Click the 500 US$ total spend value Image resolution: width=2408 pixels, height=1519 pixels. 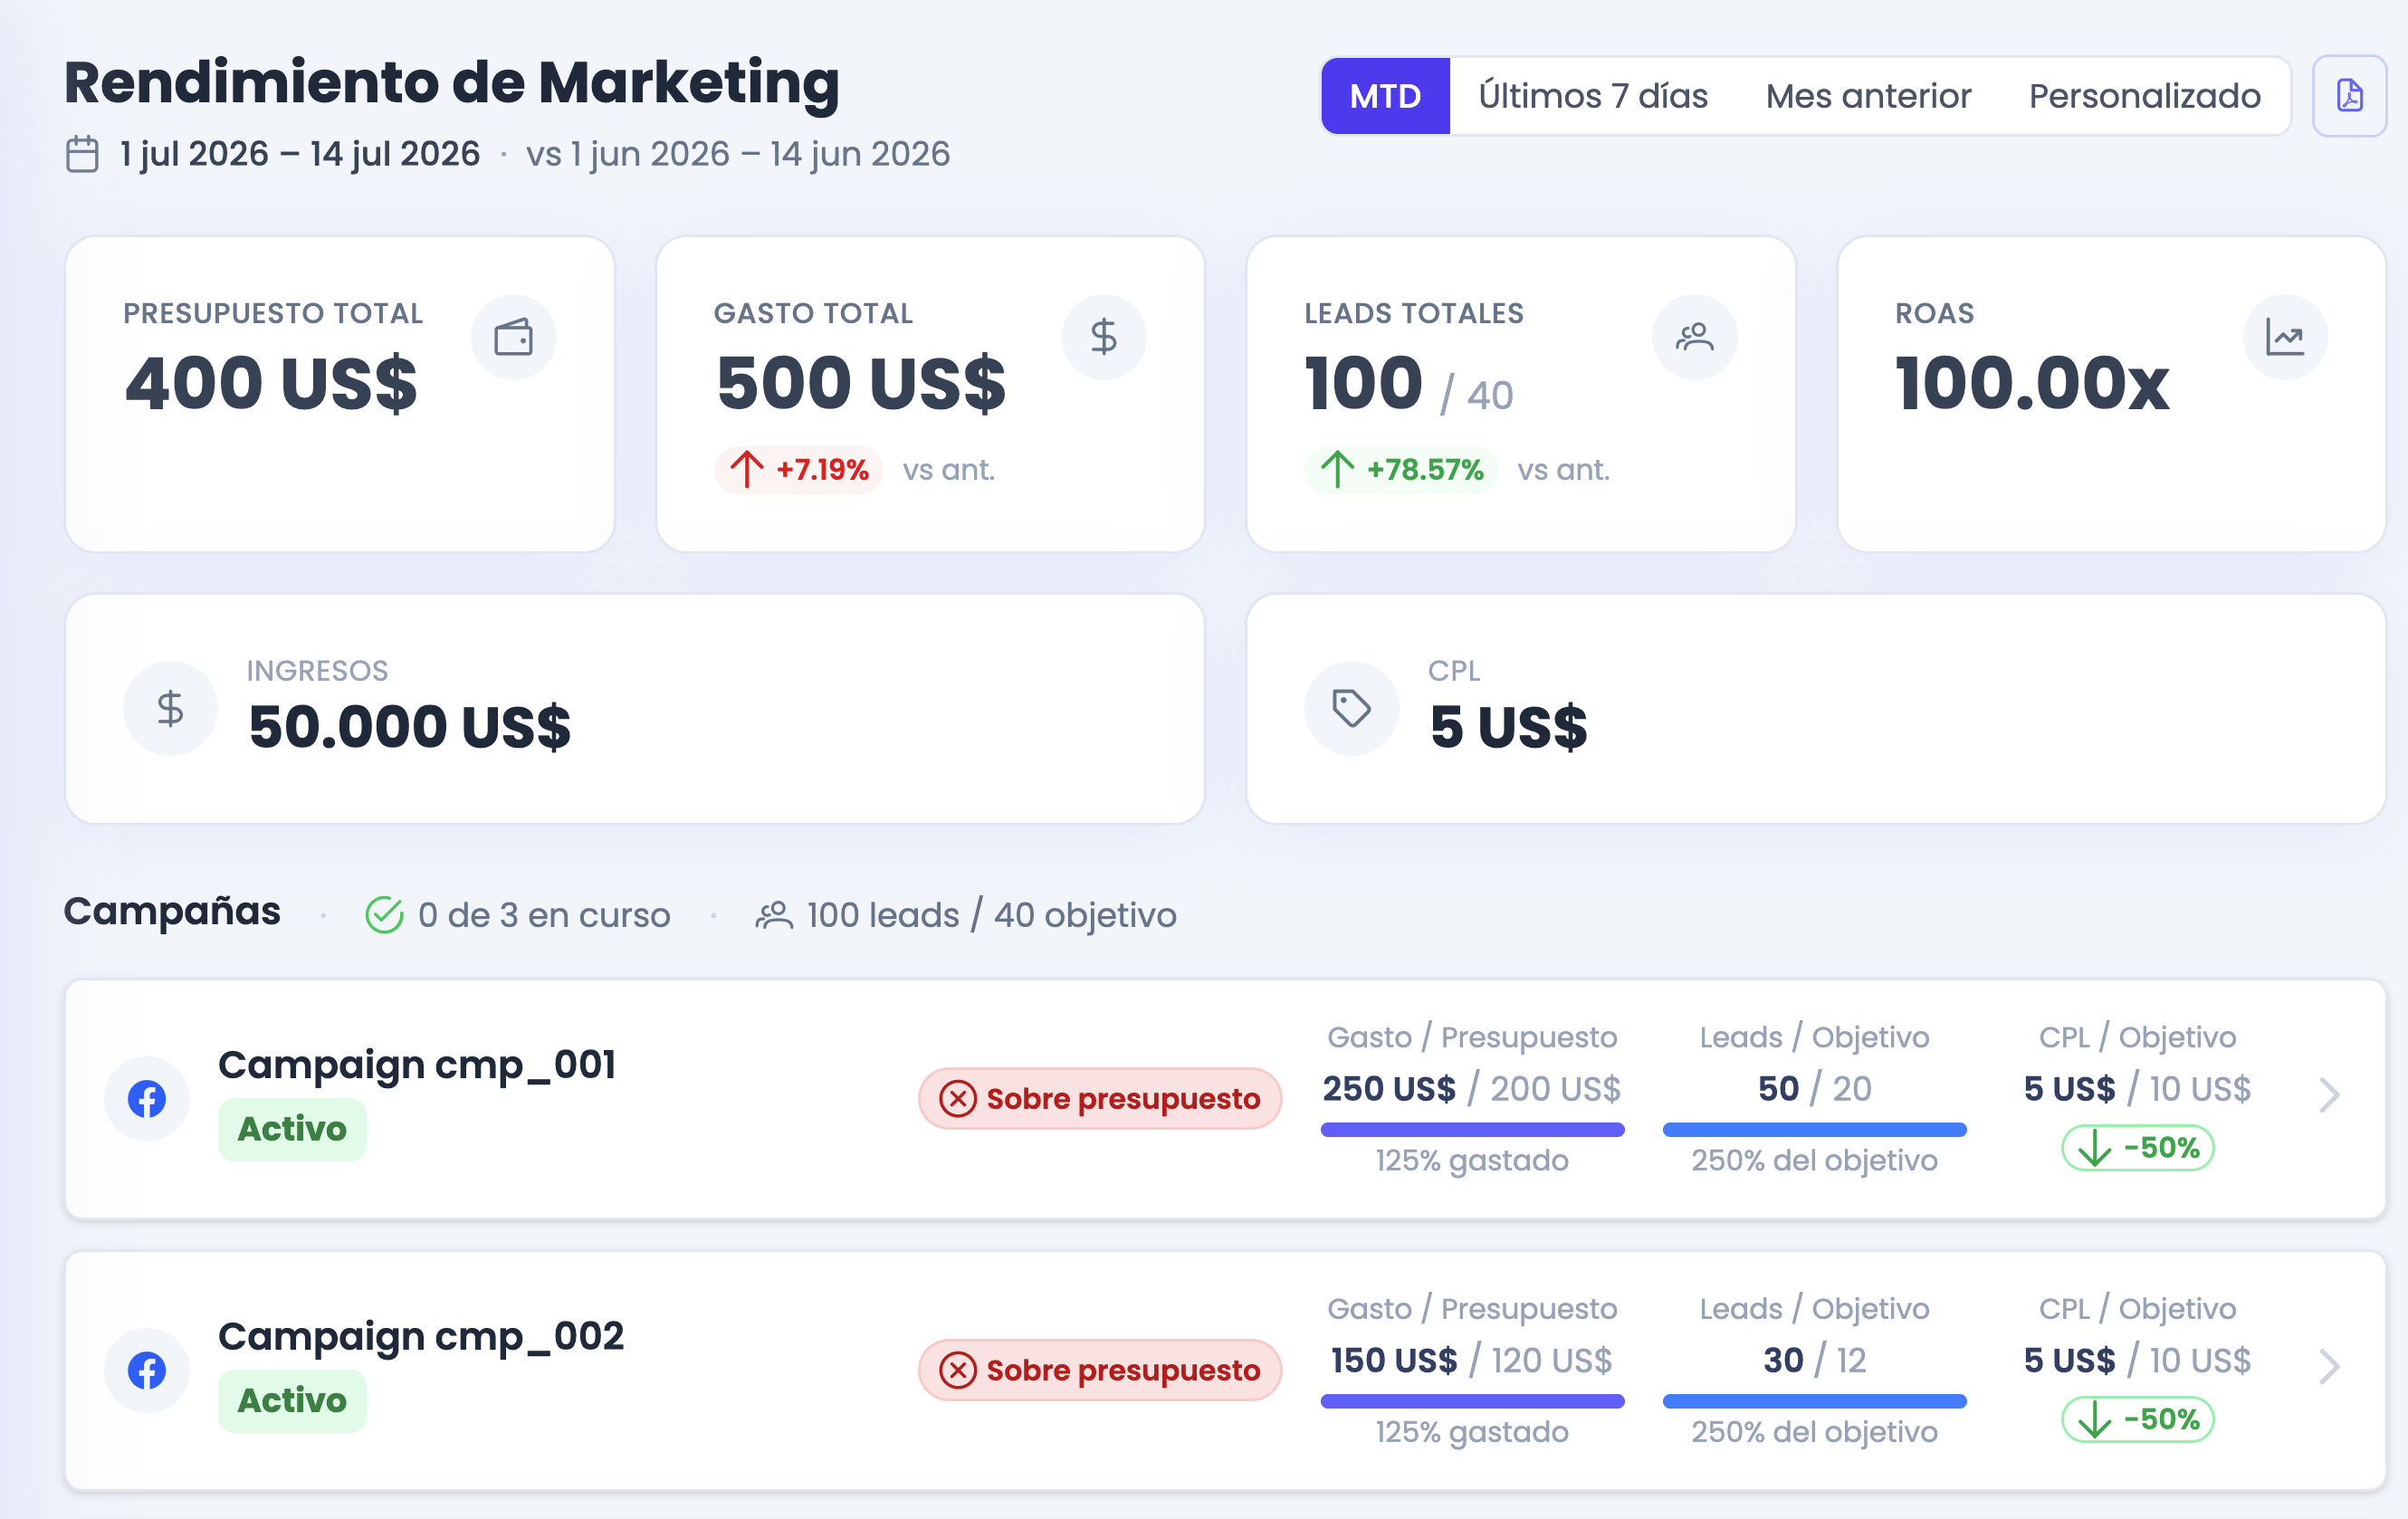(861, 383)
